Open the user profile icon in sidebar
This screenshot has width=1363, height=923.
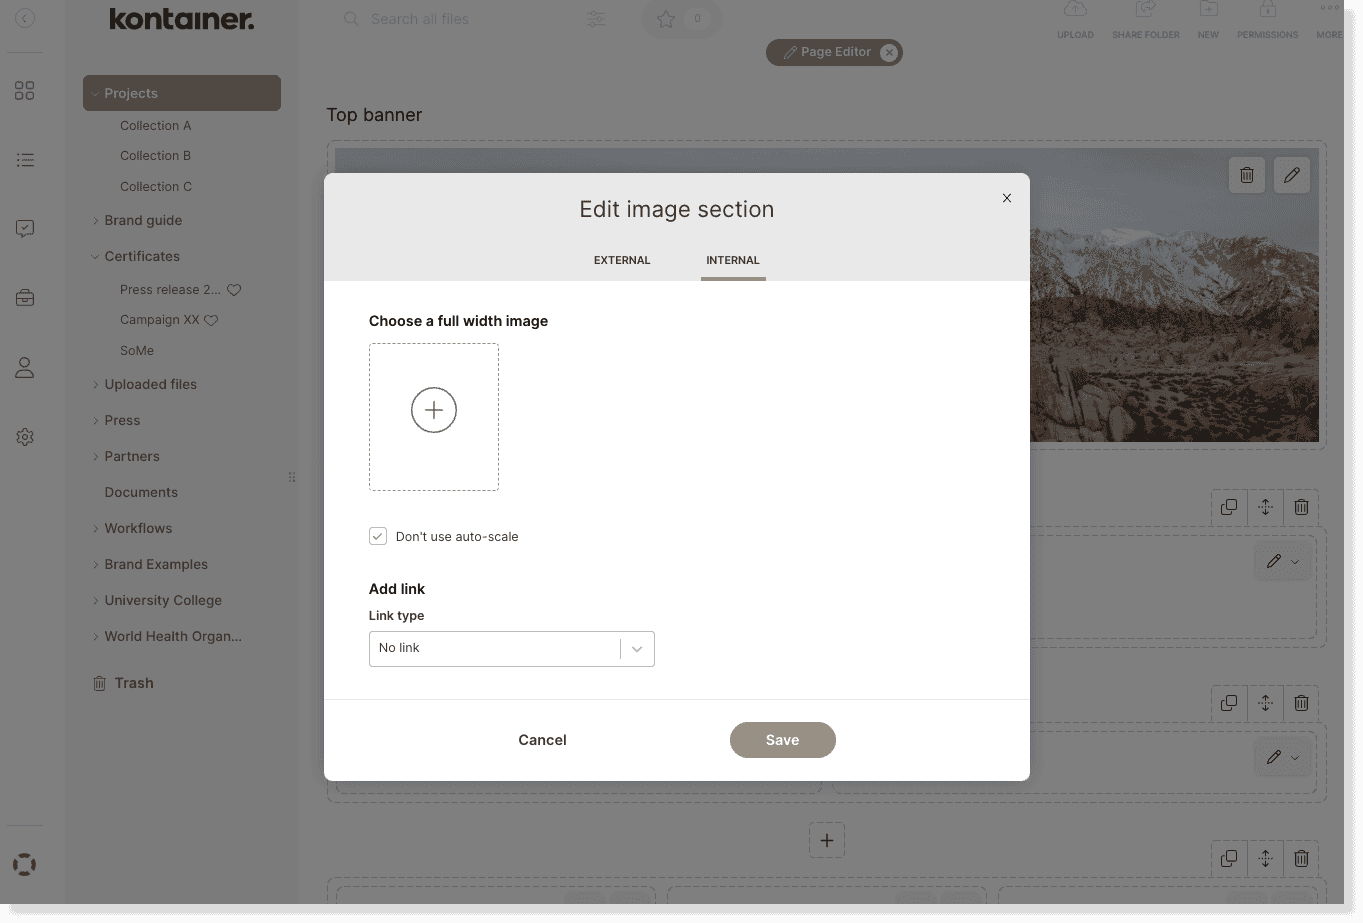pyautogui.click(x=25, y=368)
